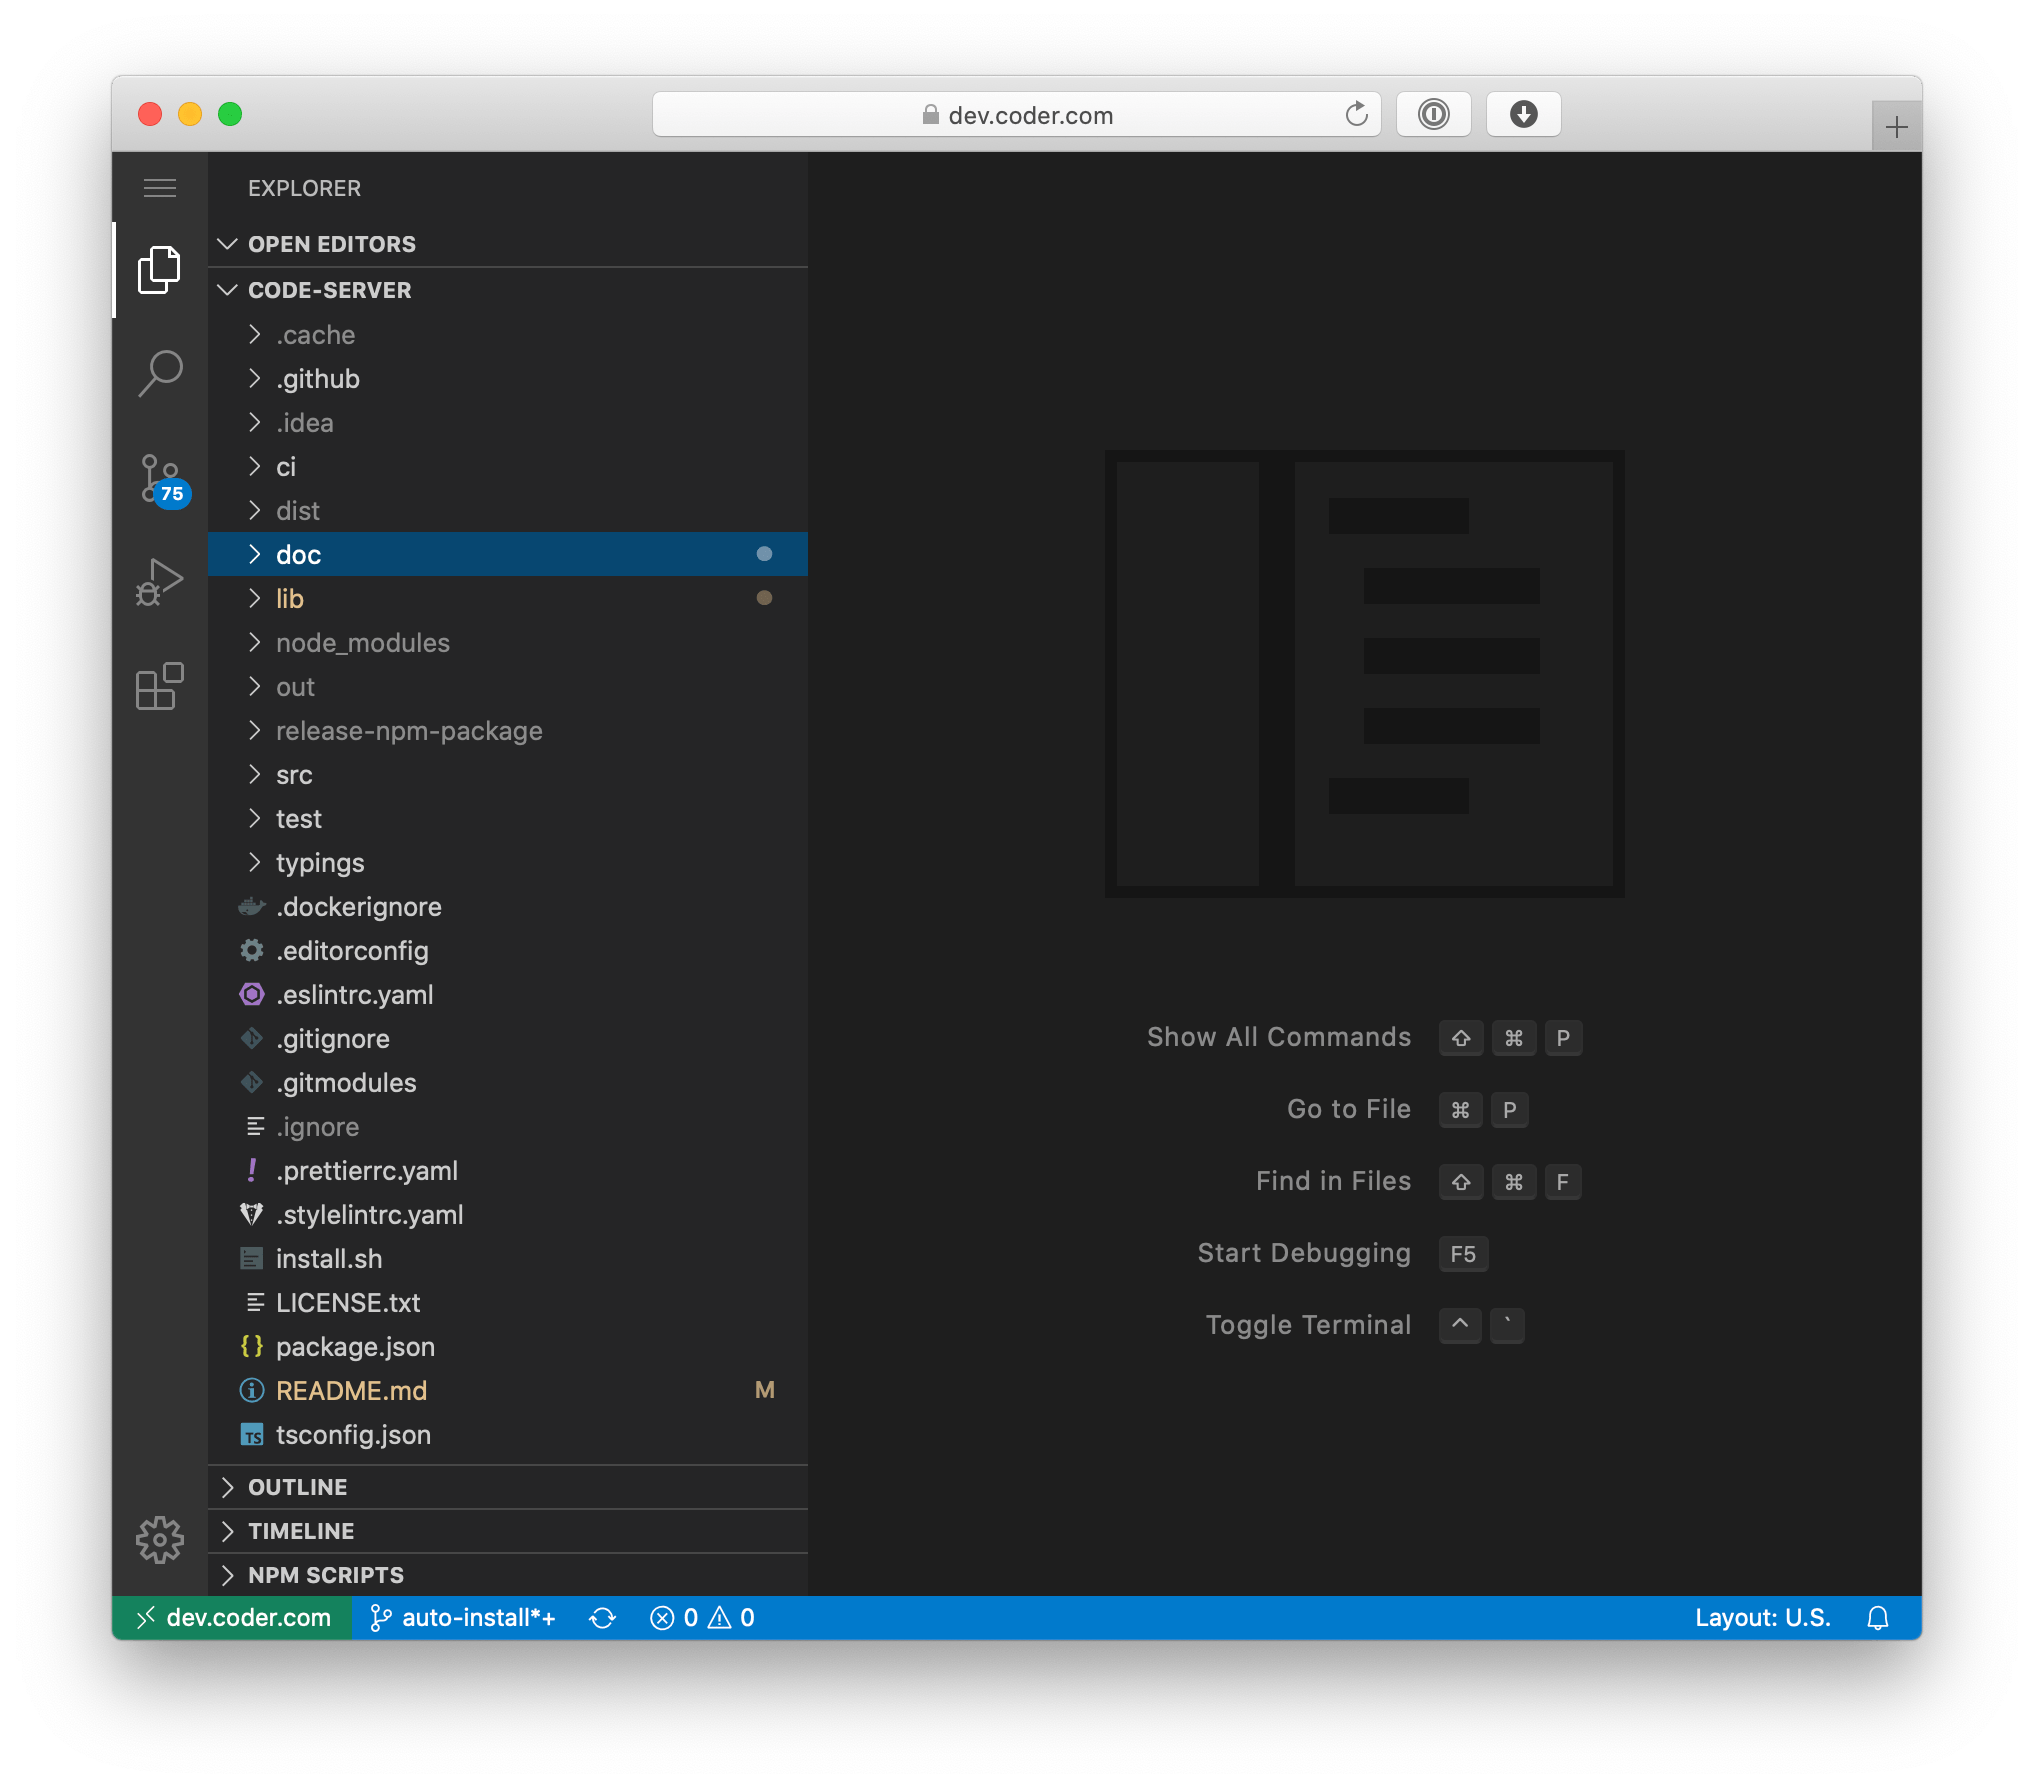Open the Search view
The height and width of the screenshot is (1788, 2034).
coord(160,372)
